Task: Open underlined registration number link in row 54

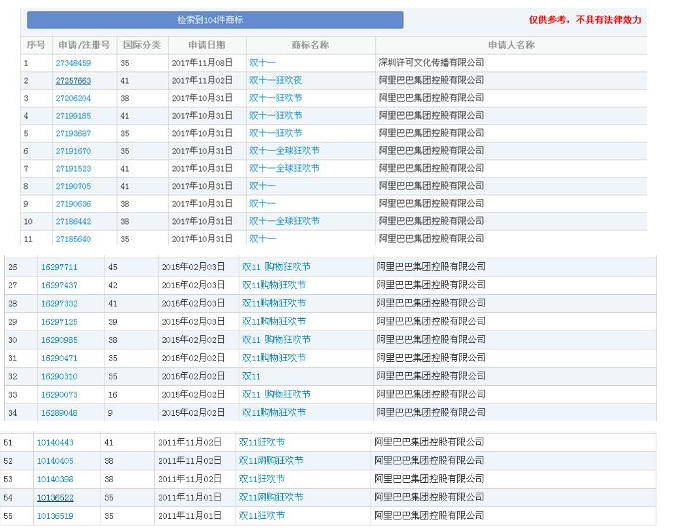Action: click(x=55, y=498)
